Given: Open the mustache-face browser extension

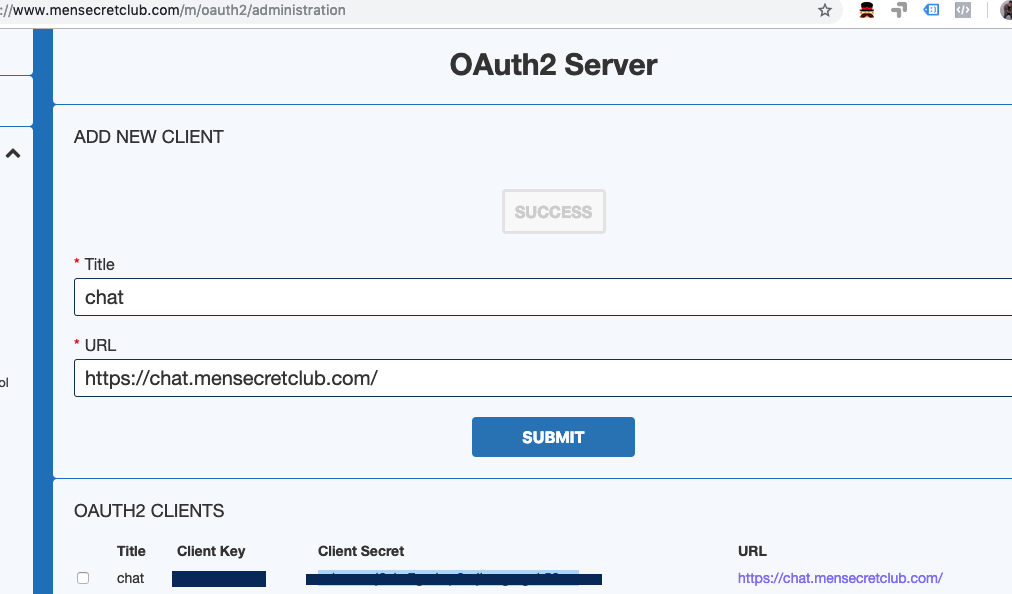Looking at the screenshot, I should (x=868, y=10).
